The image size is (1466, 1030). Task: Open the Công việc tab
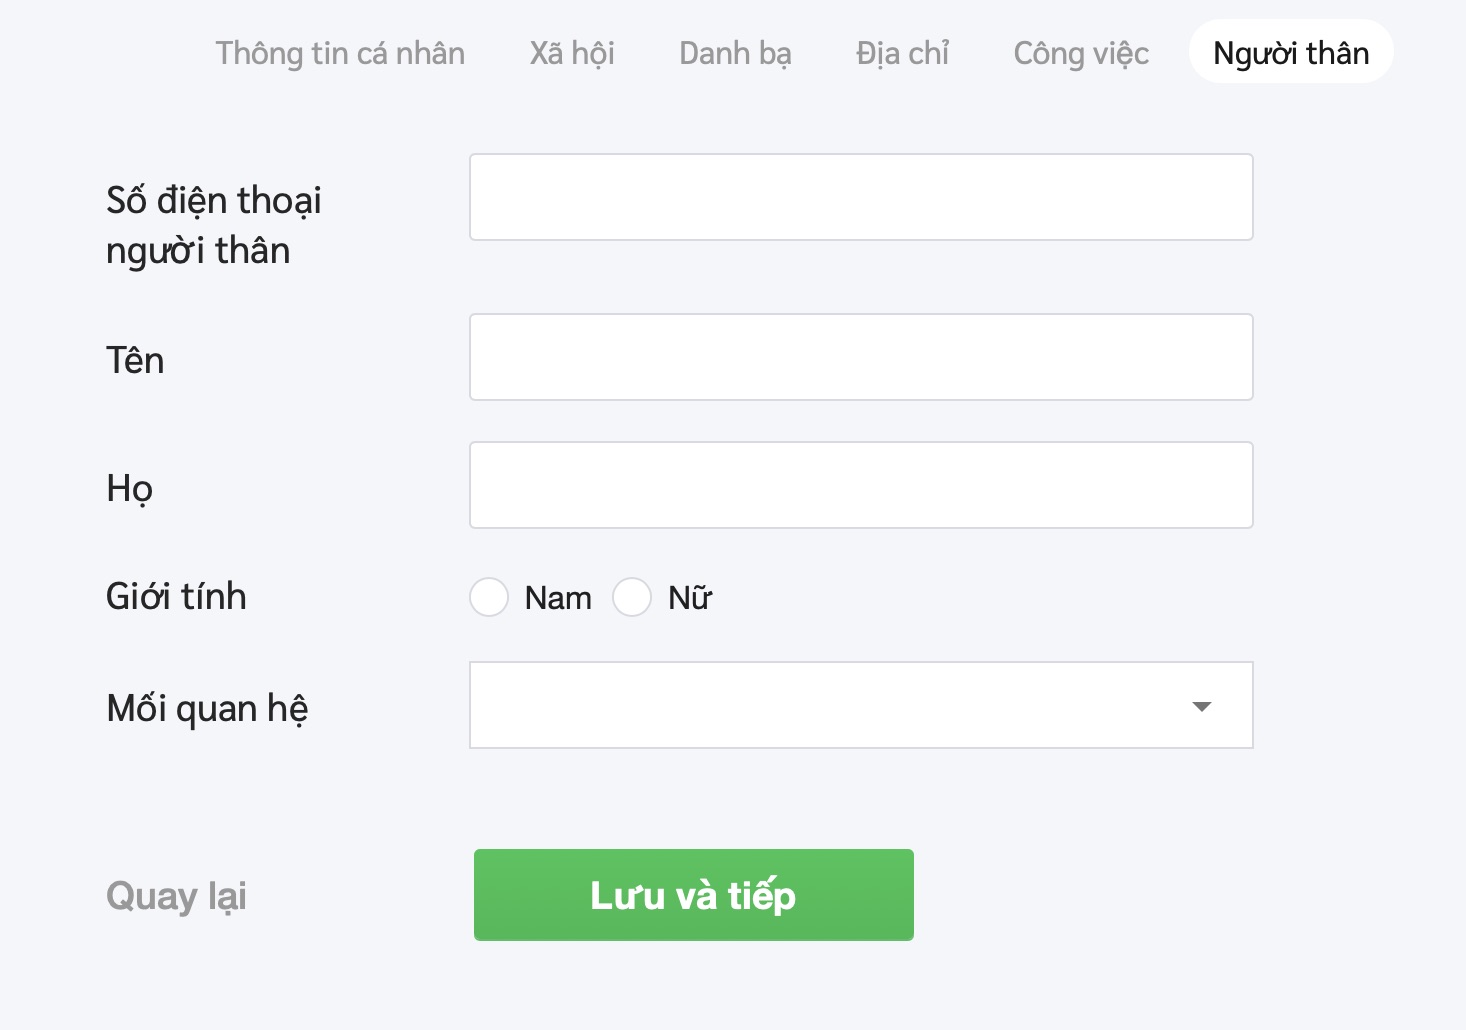(1081, 53)
